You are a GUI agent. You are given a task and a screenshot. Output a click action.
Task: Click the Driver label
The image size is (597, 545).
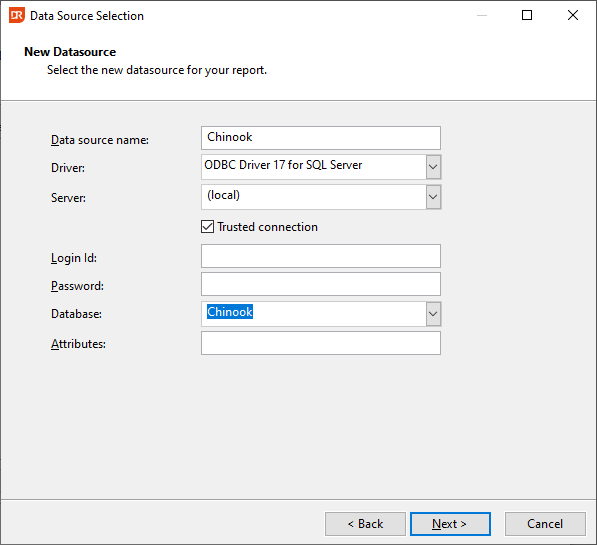(x=68, y=168)
